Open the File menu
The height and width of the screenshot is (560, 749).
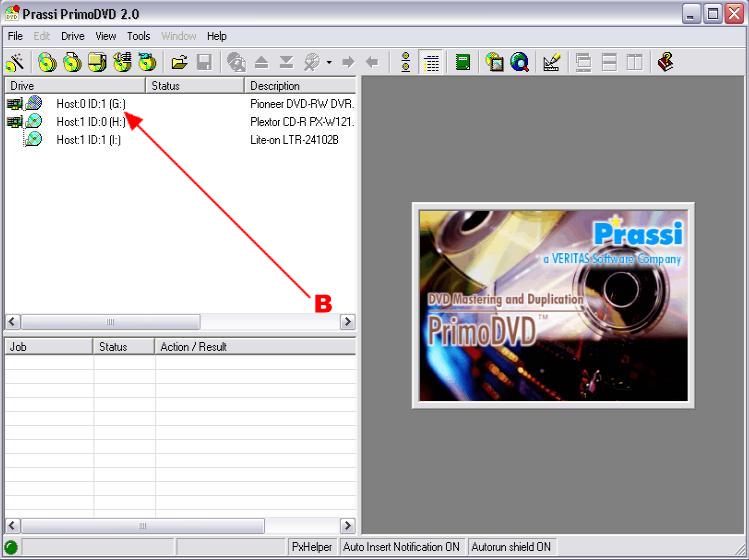15,36
